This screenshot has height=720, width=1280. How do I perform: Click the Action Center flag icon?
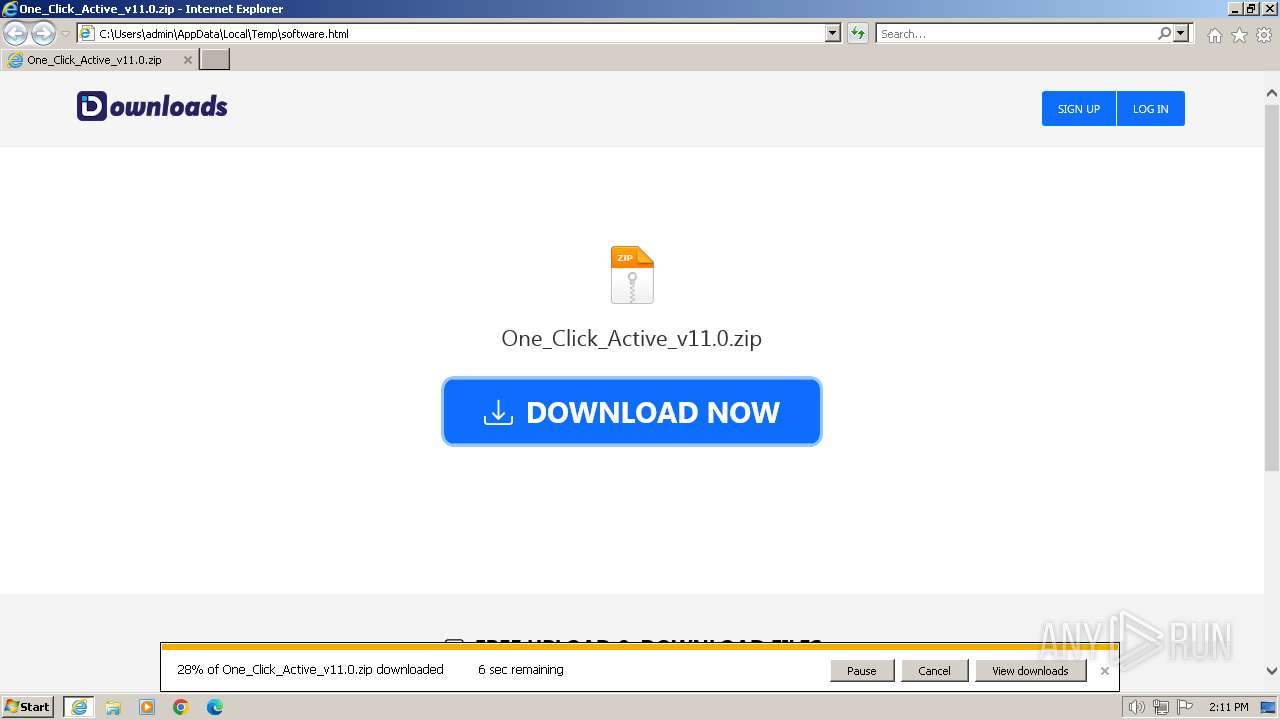click(x=1185, y=707)
